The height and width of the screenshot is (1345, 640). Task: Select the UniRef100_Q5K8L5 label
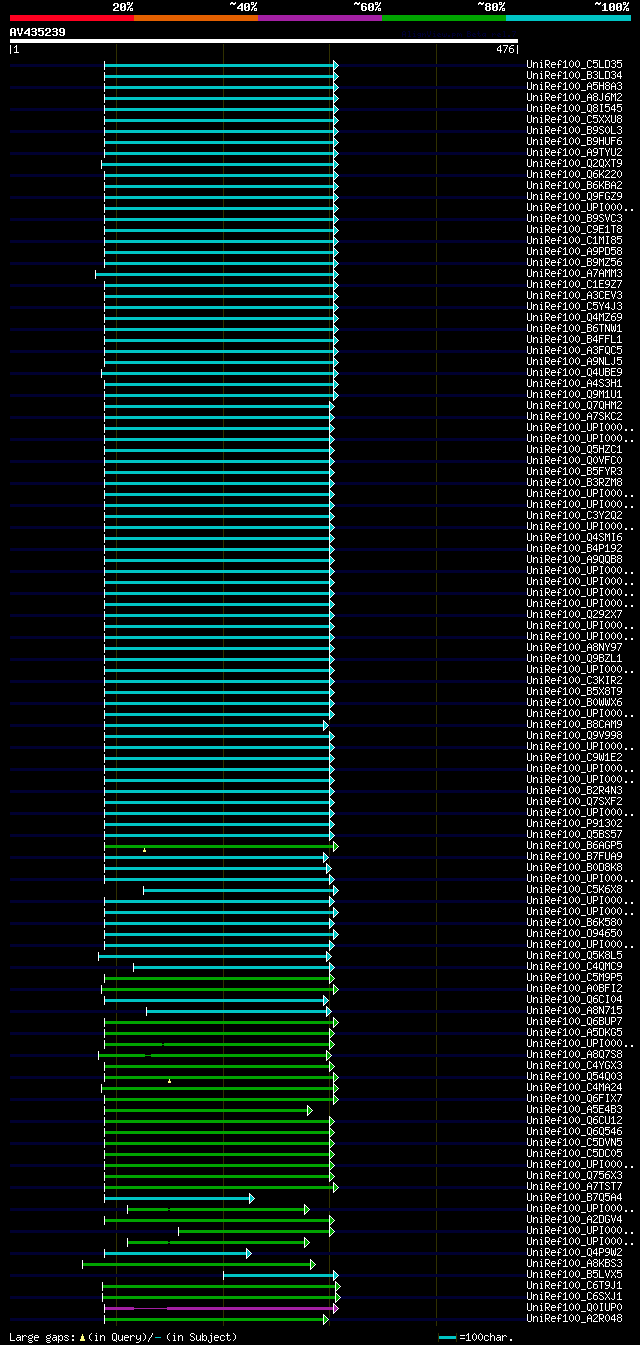[x=574, y=956]
